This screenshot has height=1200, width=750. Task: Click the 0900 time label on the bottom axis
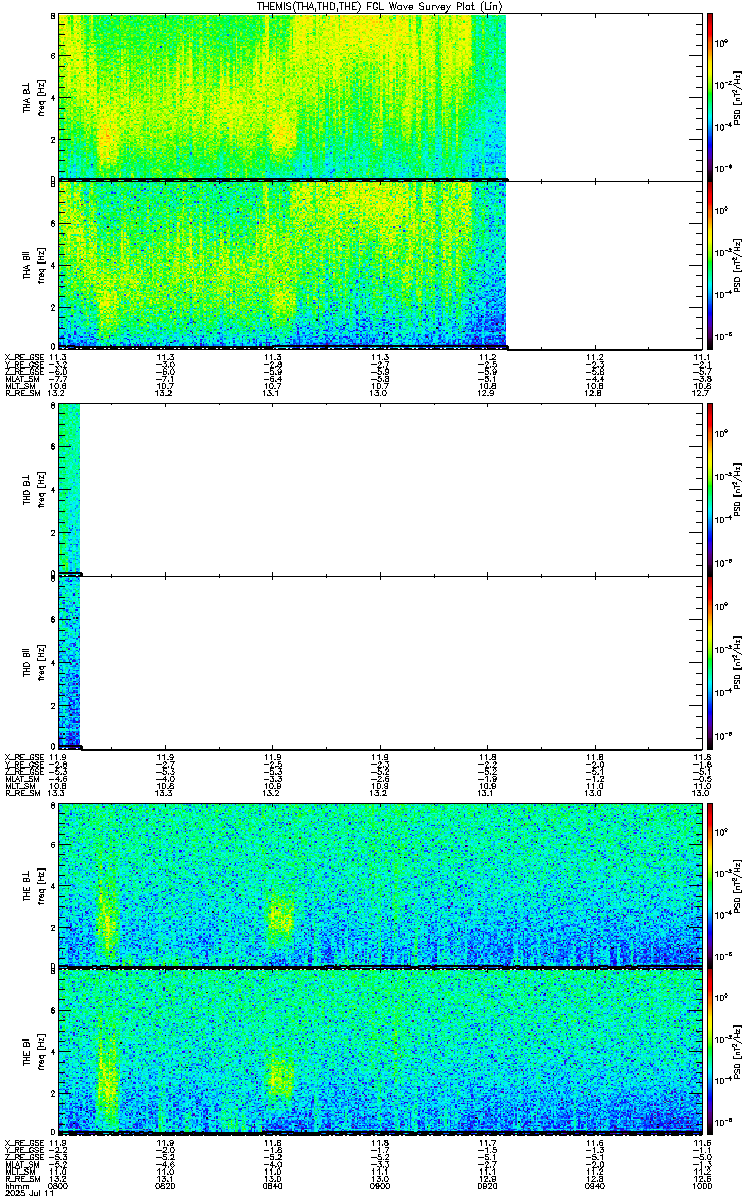tap(380, 1184)
